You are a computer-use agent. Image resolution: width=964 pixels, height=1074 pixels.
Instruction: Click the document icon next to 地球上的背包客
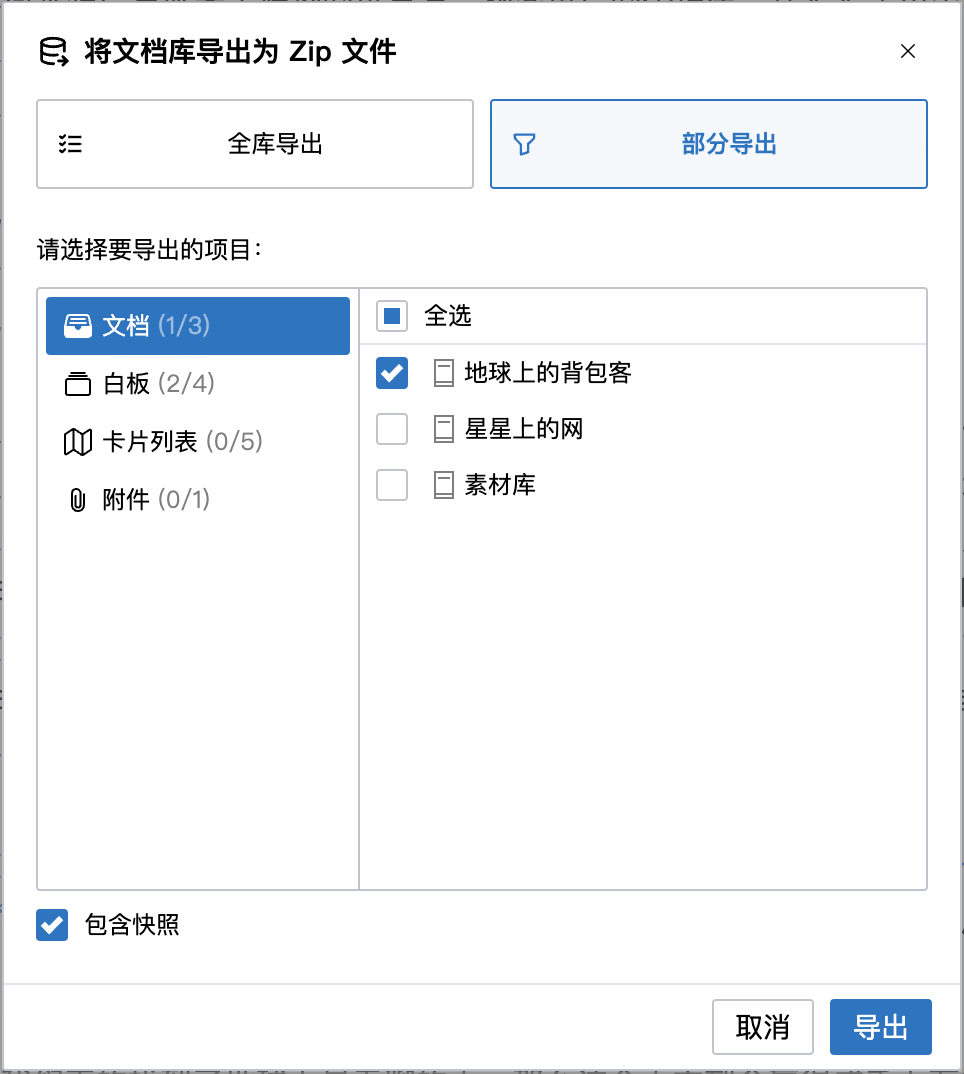[x=444, y=373]
